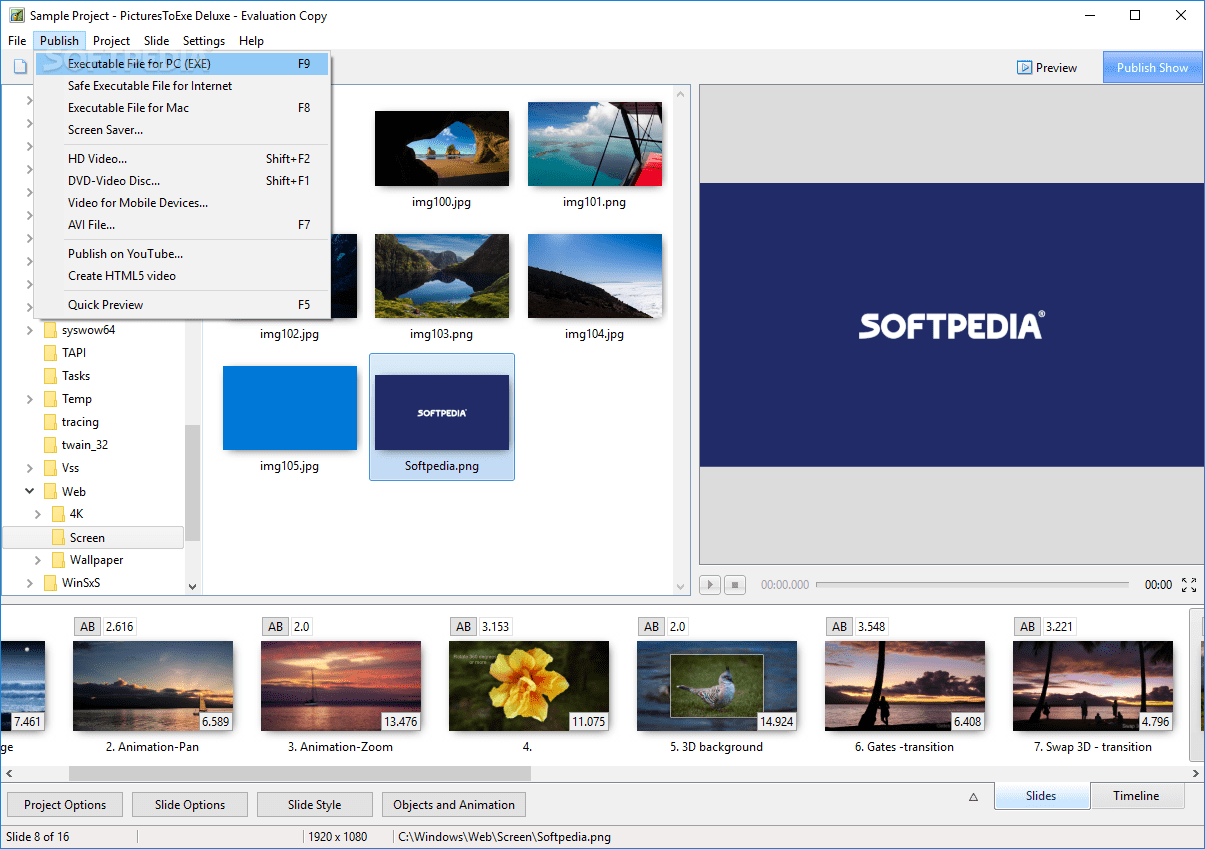Switch to the Slides tab

(x=1041, y=796)
